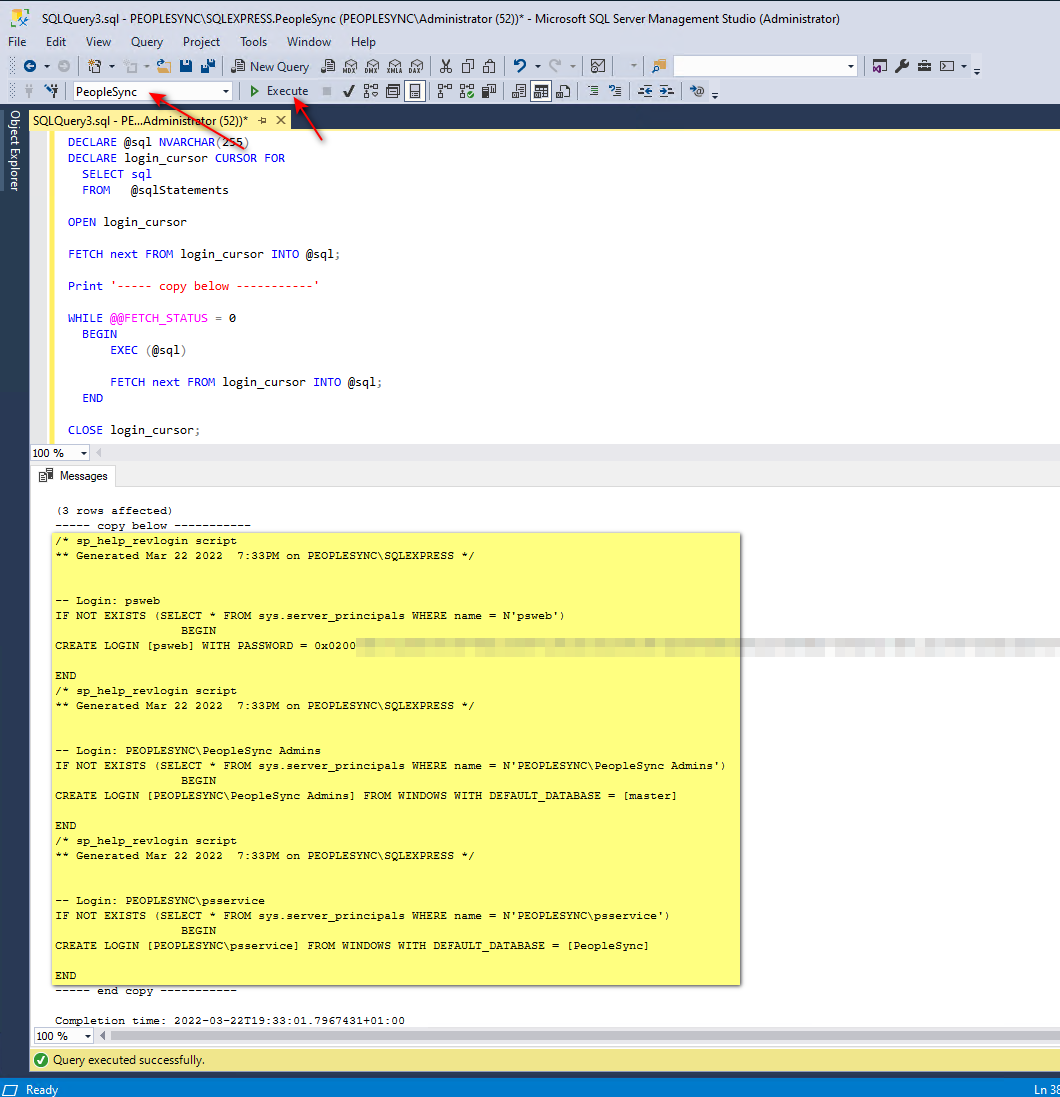Click the Execute button
This screenshot has height=1097, width=1060.
[278, 91]
